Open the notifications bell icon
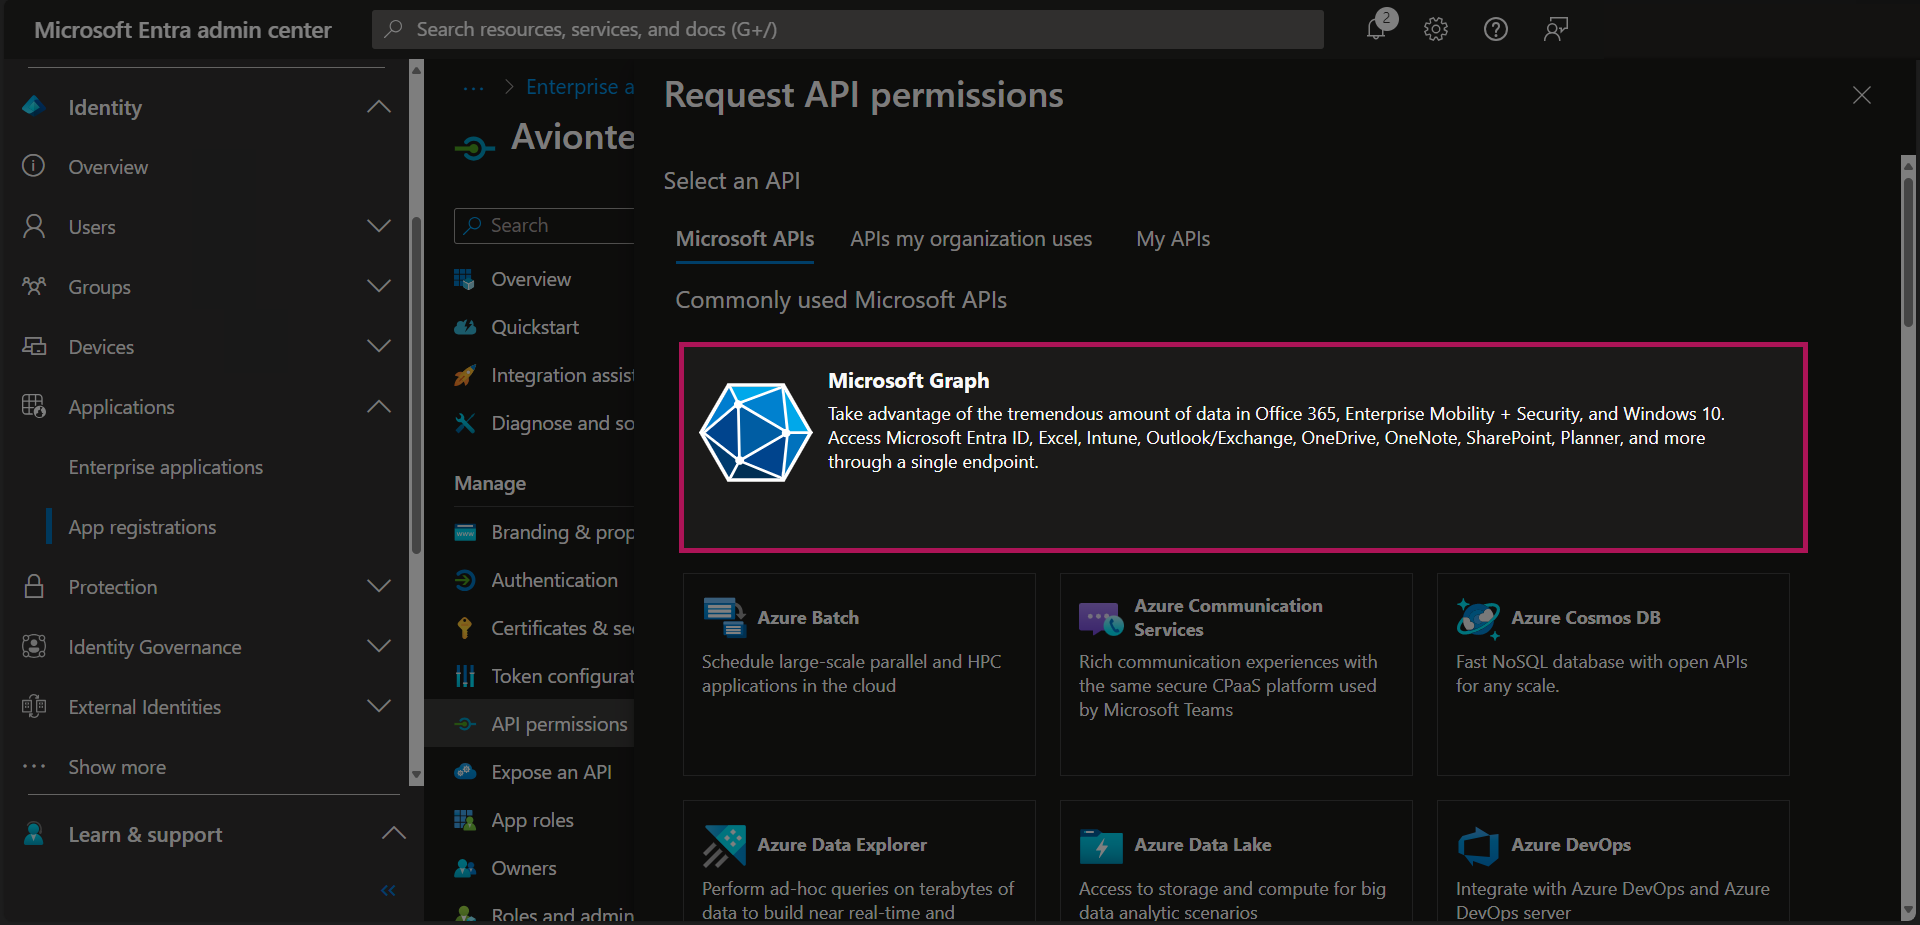The height and width of the screenshot is (925, 1920). pos(1376,29)
